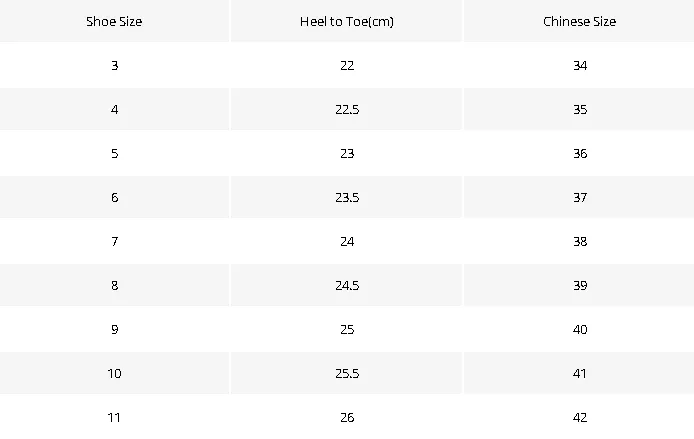Select the 26 heel to toe cell
The height and width of the screenshot is (439, 694).
click(347, 417)
